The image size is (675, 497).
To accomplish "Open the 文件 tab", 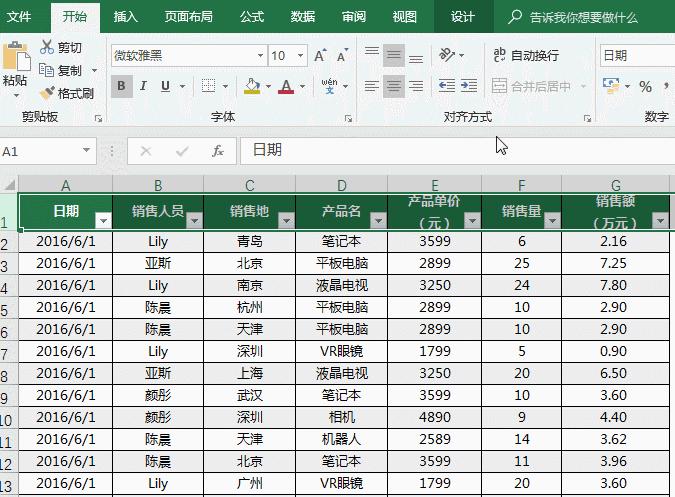I will pyautogui.click(x=19, y=17).
